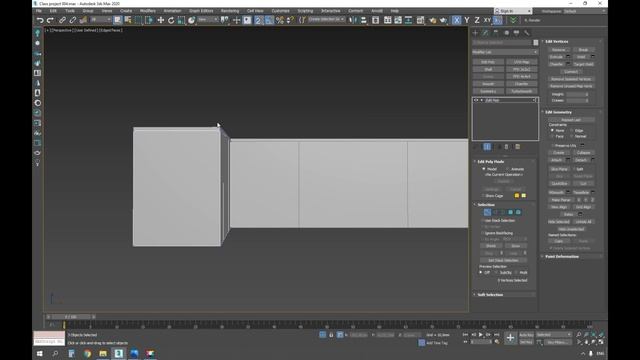The width and height of the screenshot is (640, 360).
Task: Restrict transform to Z axis
Action: point(477,20)
